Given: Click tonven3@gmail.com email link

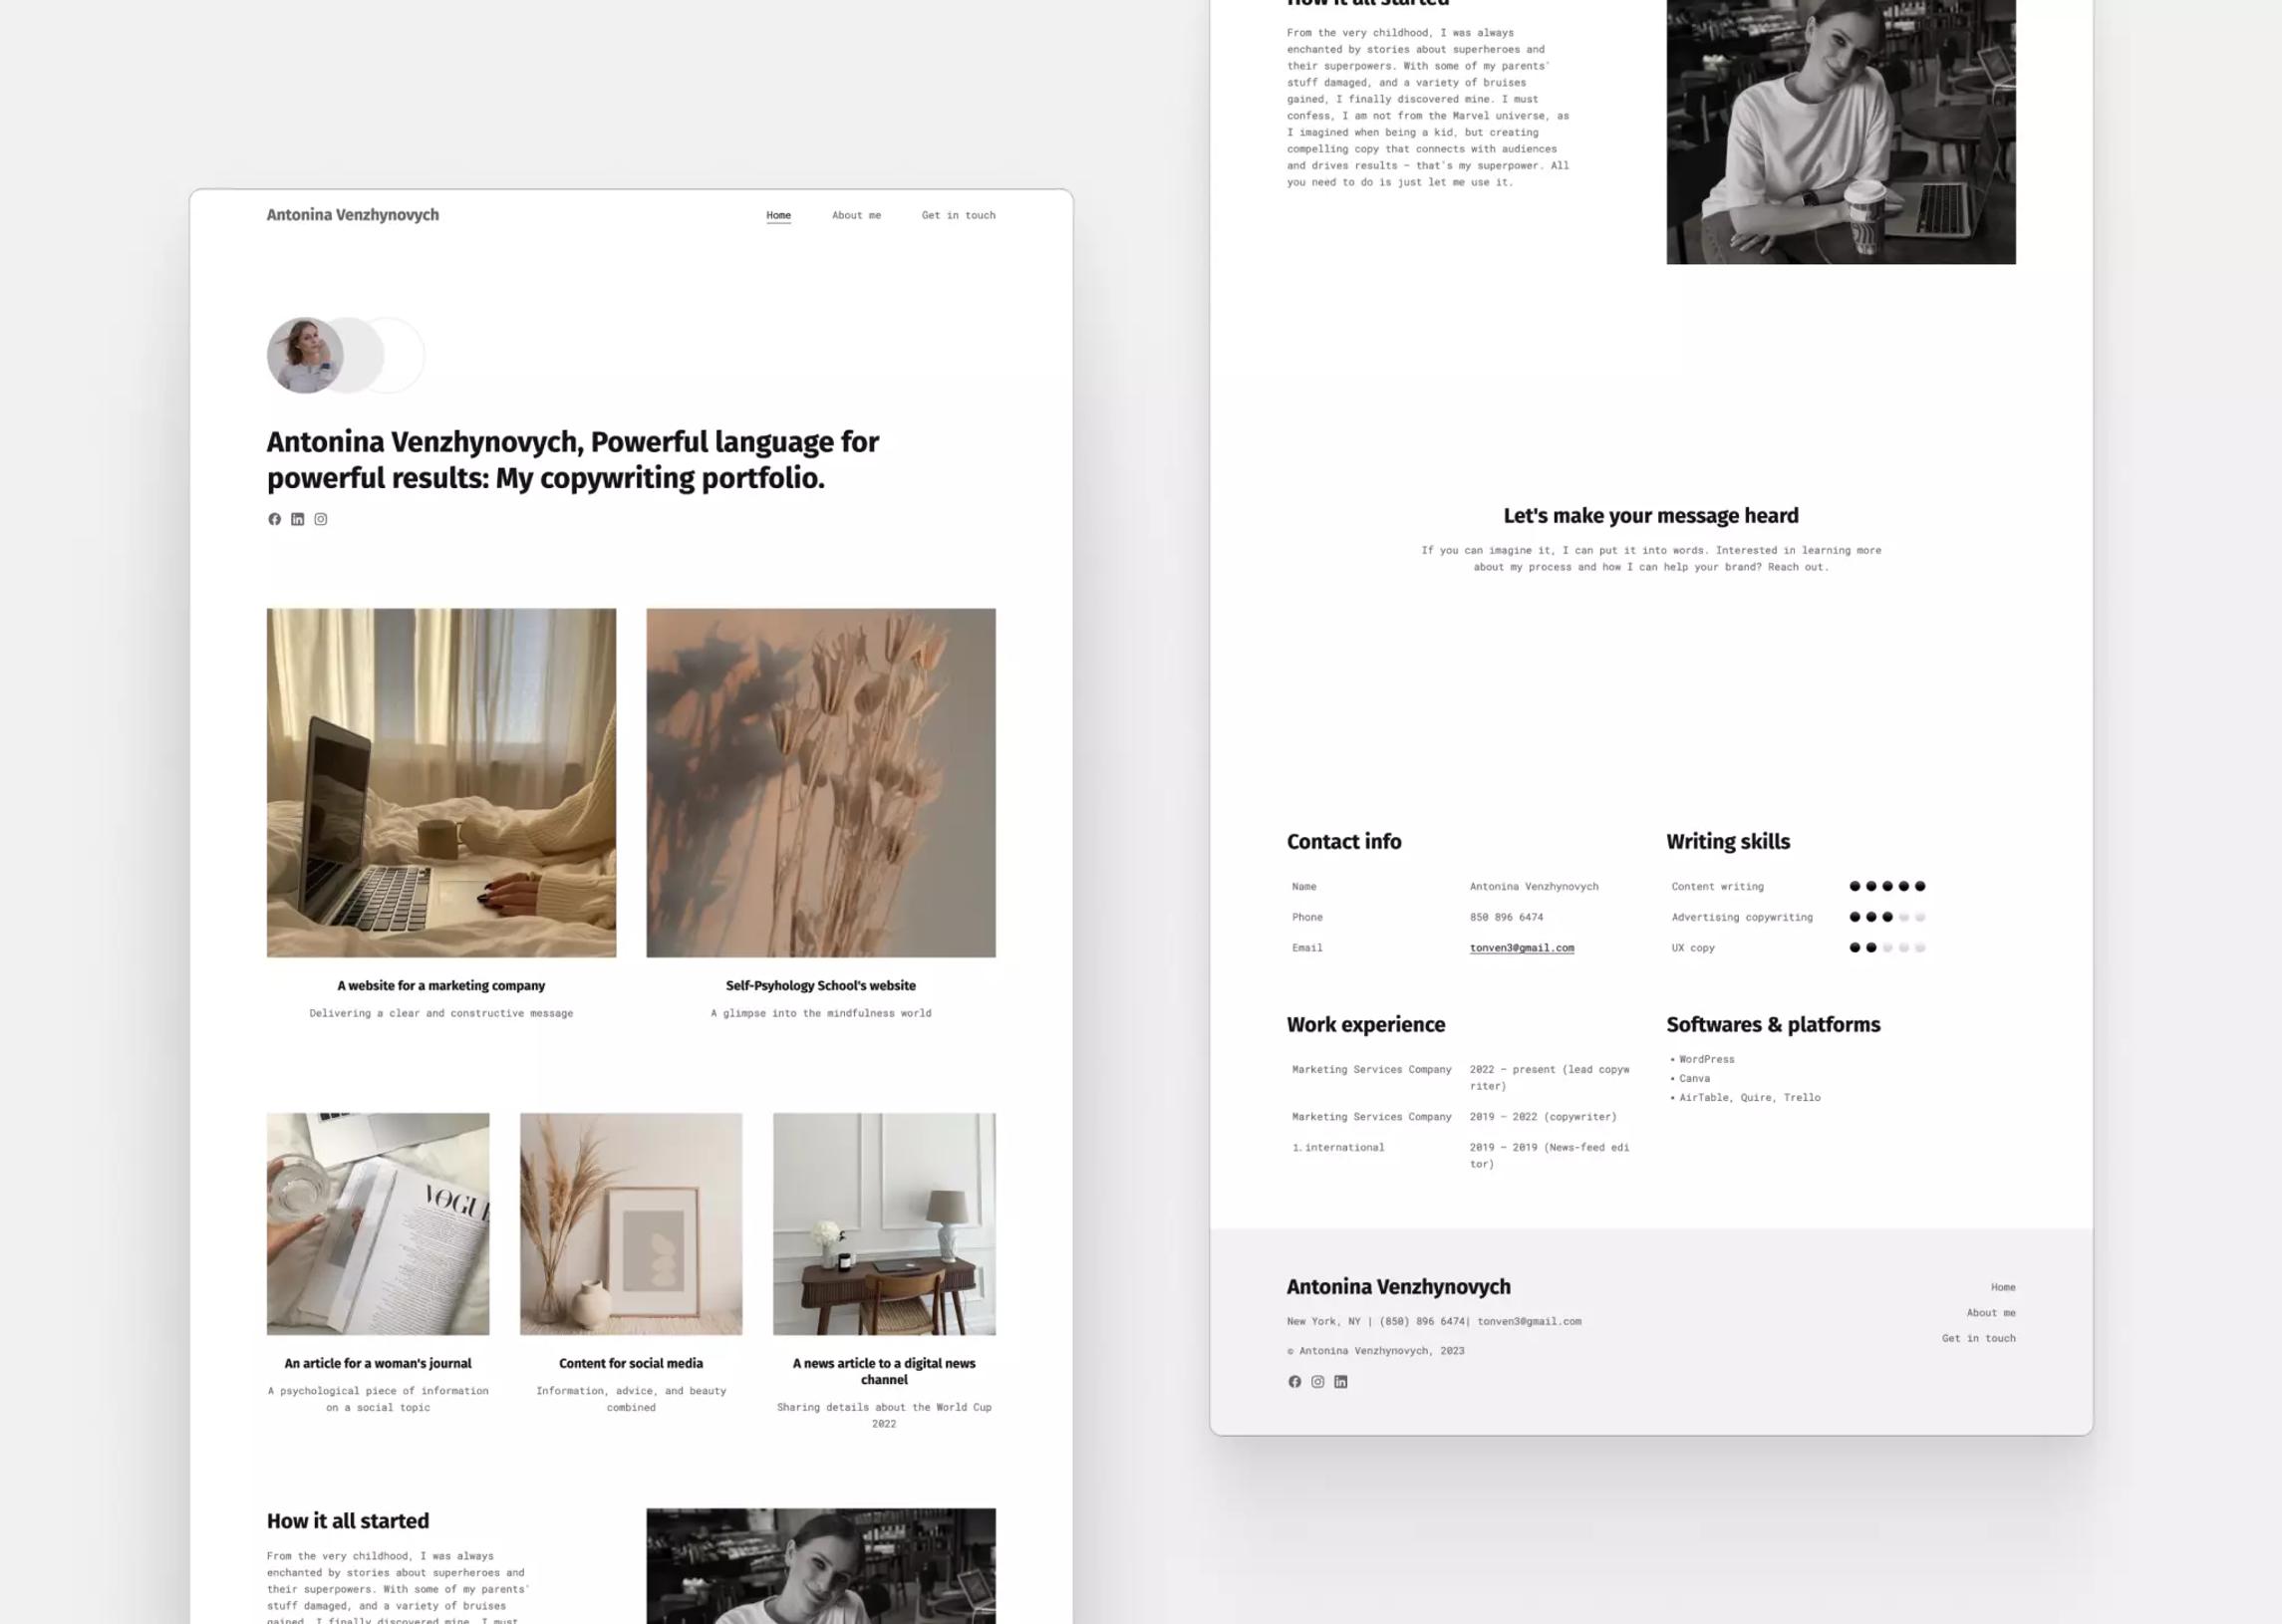Looking at the screenshot, I should [1521, 947].
